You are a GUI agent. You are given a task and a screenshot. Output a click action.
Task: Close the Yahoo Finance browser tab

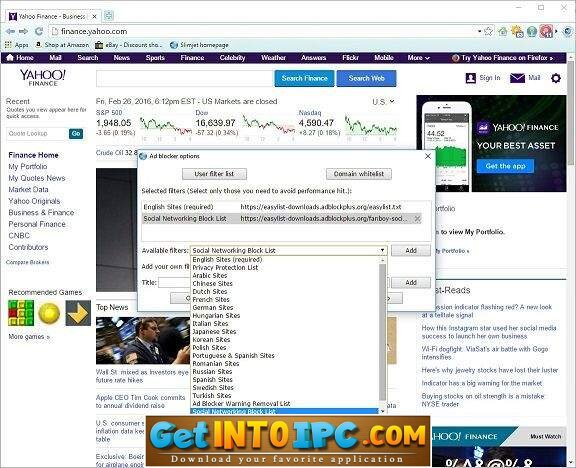click(95, 17)
